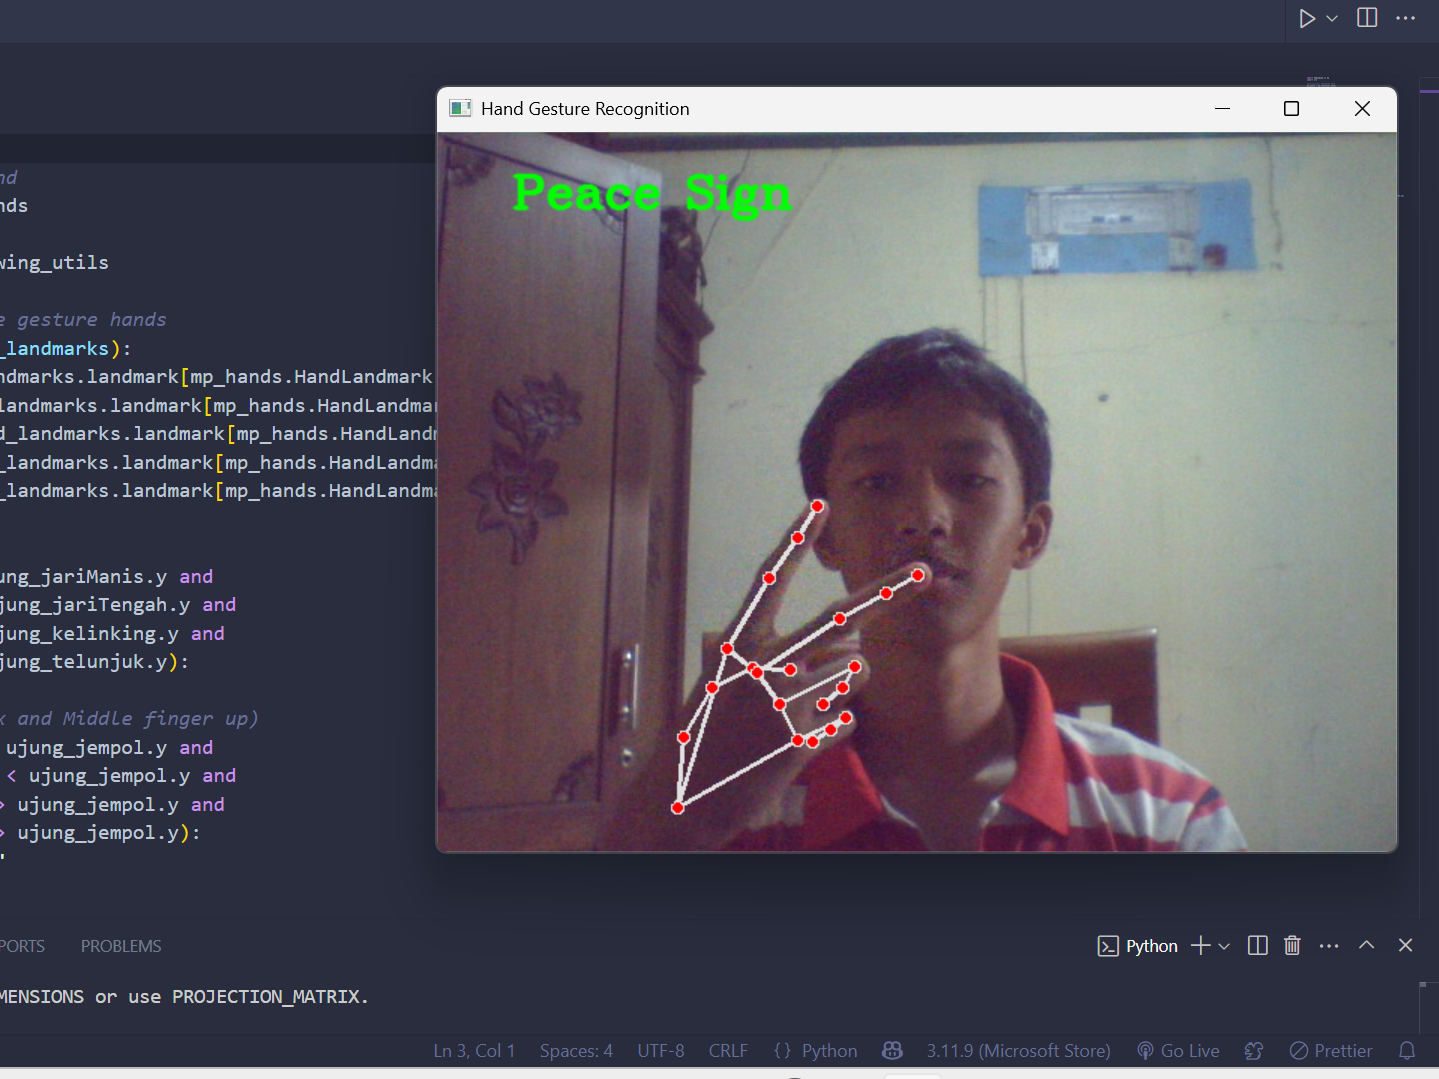Click the Hand Gesture Recognition window app icon
The image size is (1439, 1079).
coord(460,108)
